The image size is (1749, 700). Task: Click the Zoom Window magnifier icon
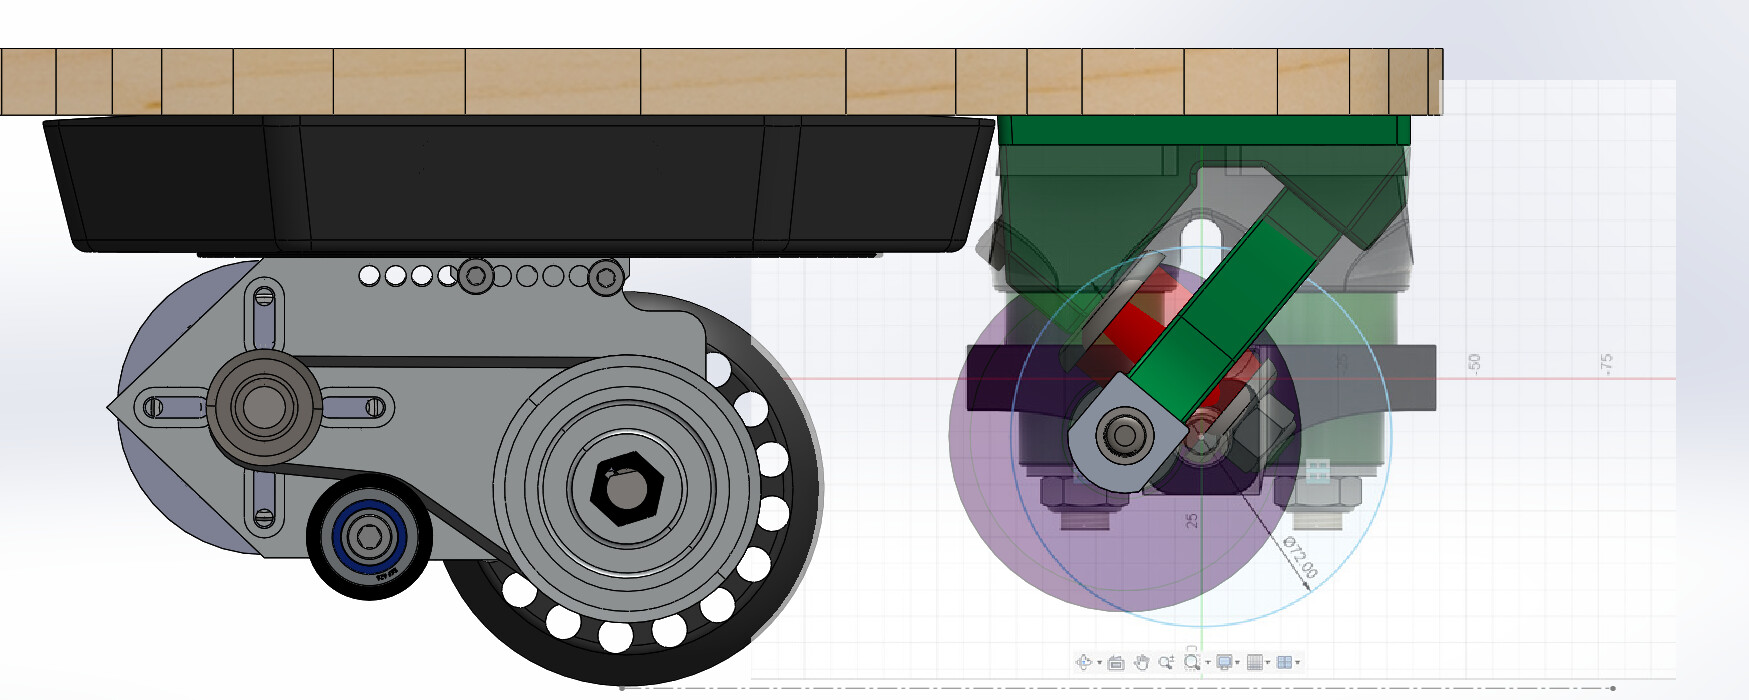tap(1192, 662)
